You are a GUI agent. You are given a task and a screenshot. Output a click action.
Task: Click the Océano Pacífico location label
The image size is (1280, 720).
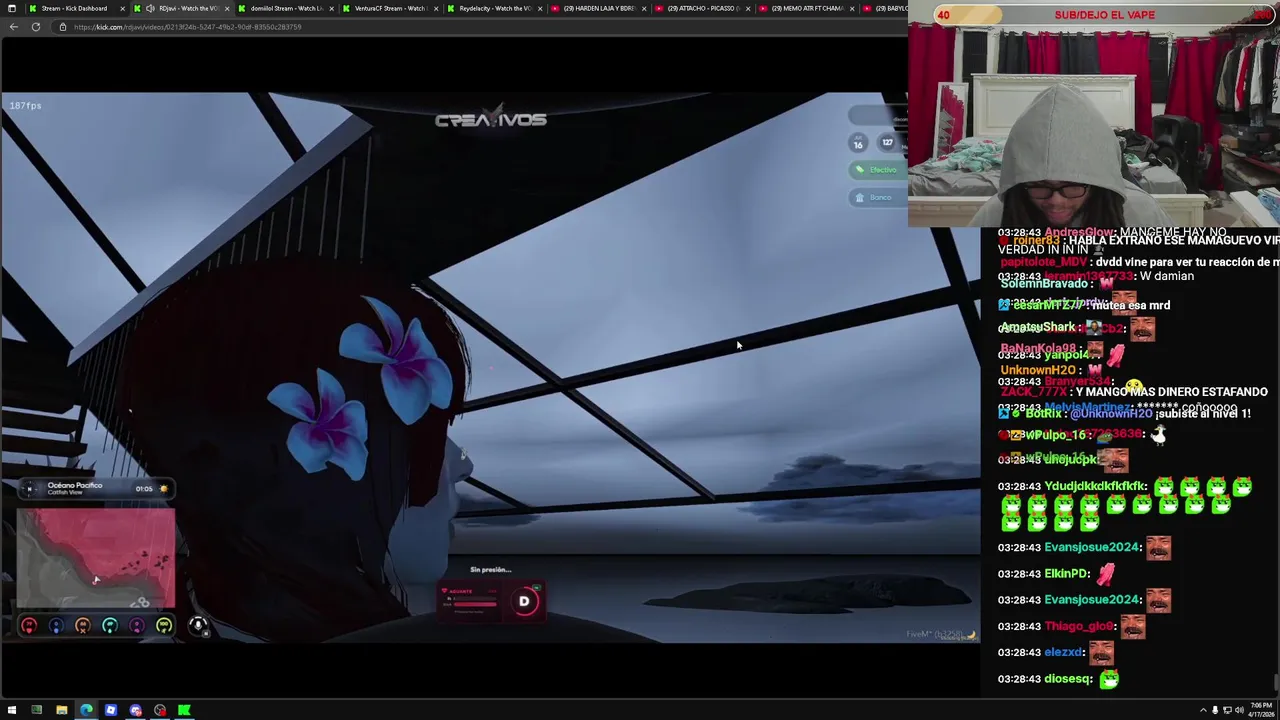click(x=75, y=486)
